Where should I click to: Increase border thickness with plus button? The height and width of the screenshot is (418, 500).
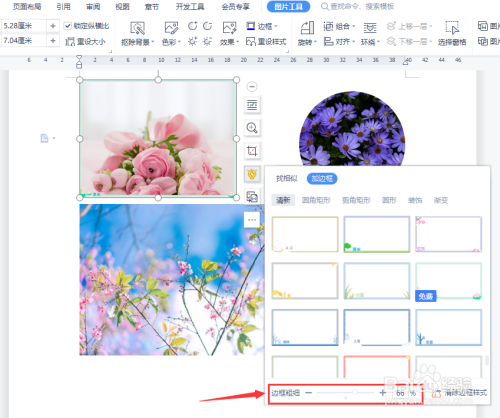pos(383,393)
